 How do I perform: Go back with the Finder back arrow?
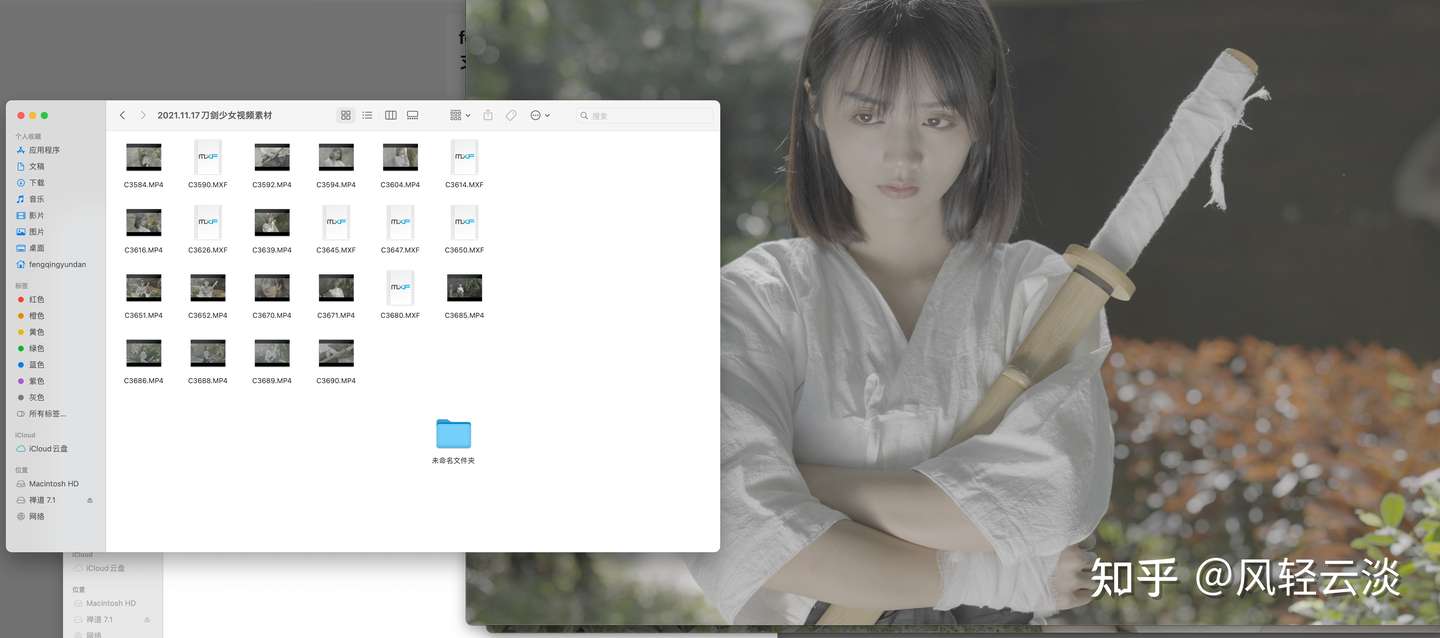[x=122, y=115]
